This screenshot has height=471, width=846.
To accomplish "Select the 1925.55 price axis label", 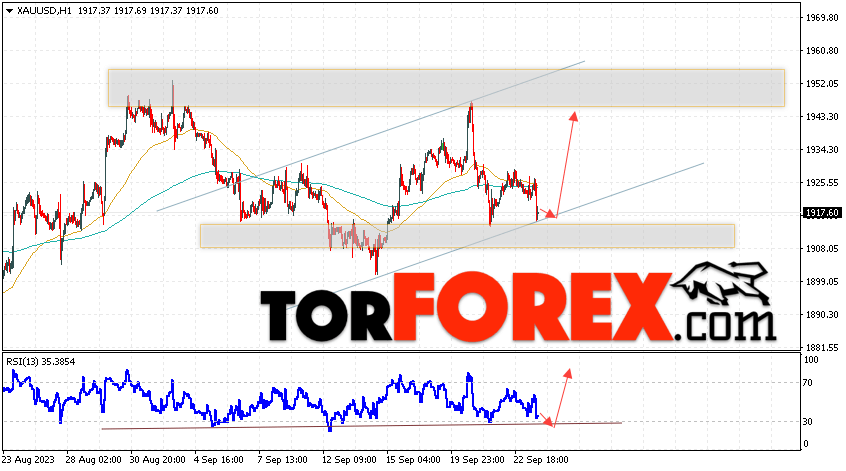I will click(822, 183).
